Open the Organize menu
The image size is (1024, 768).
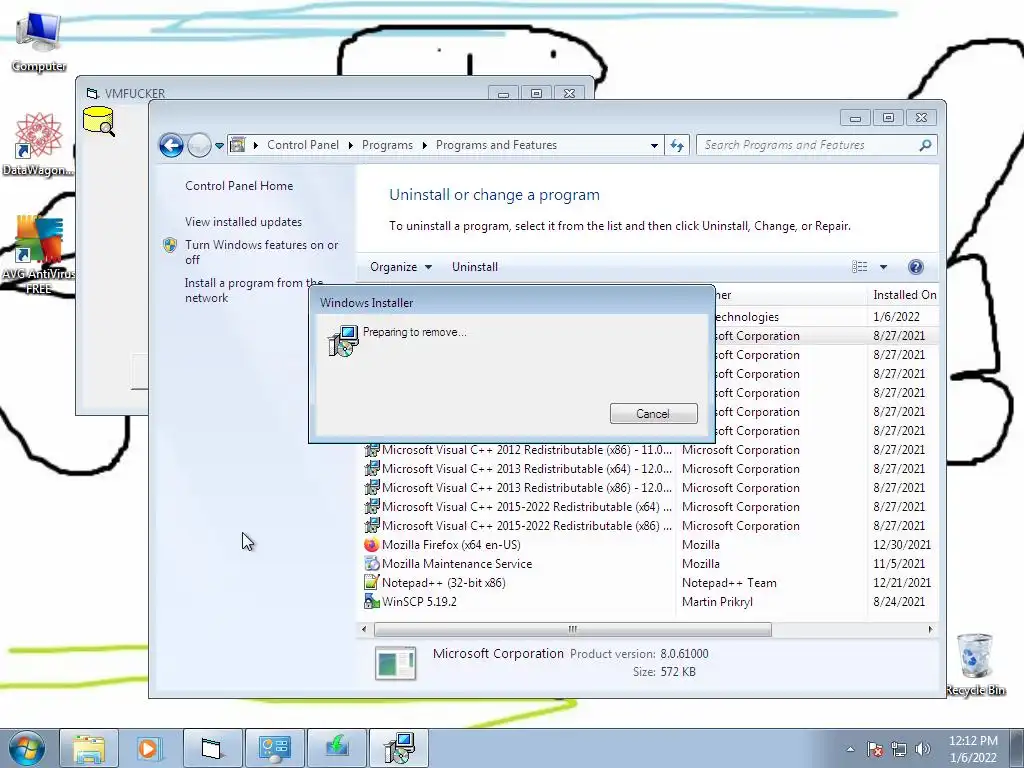point(400,266)
